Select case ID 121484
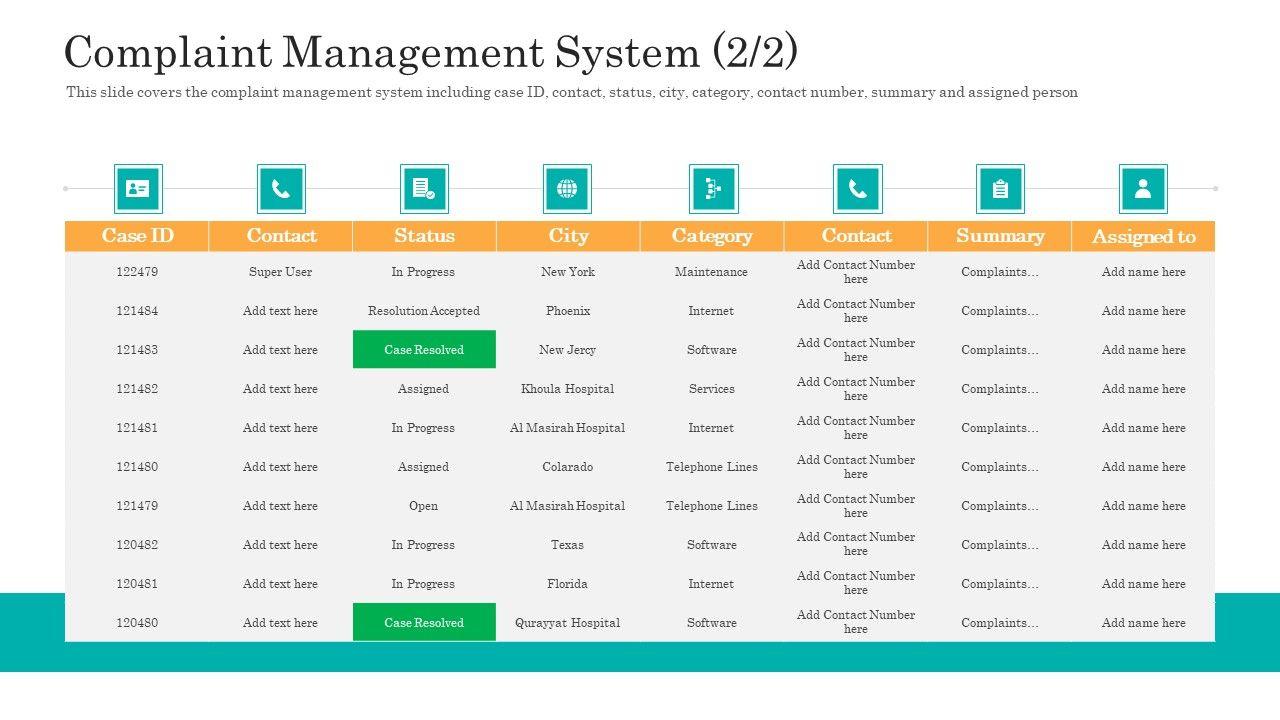The height and width of the screenshot is (720, 1280). pos(137,311)
